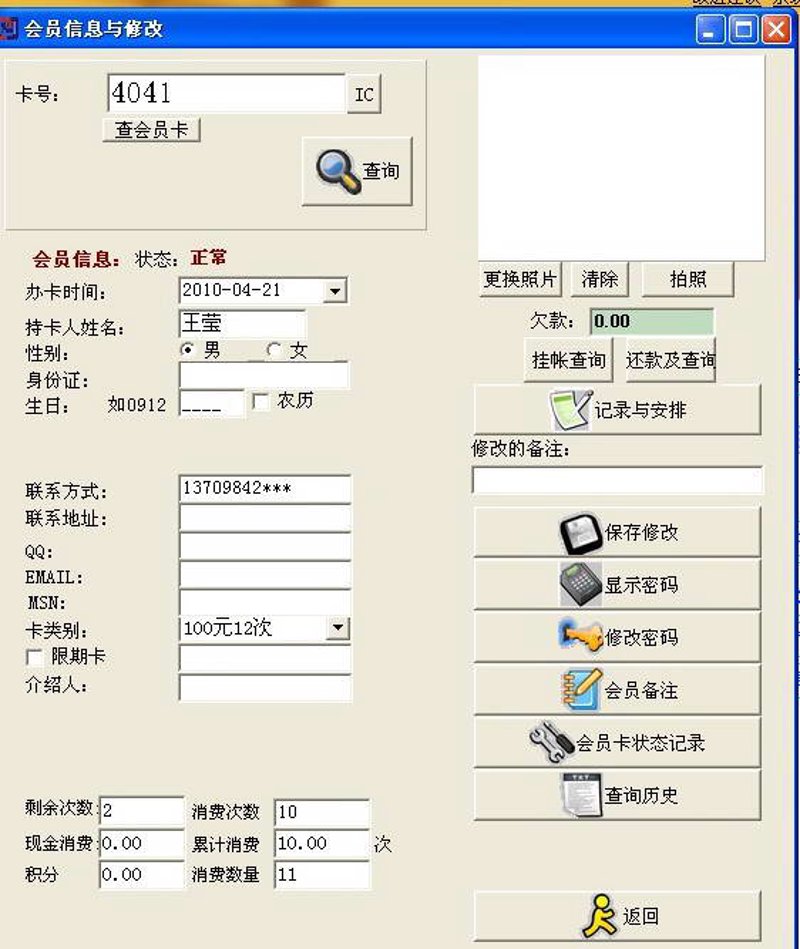Click the 修改的备注 input field
The height and width of the screenshot is (949, 800).
pyautogui.click(x=617, y=481)
